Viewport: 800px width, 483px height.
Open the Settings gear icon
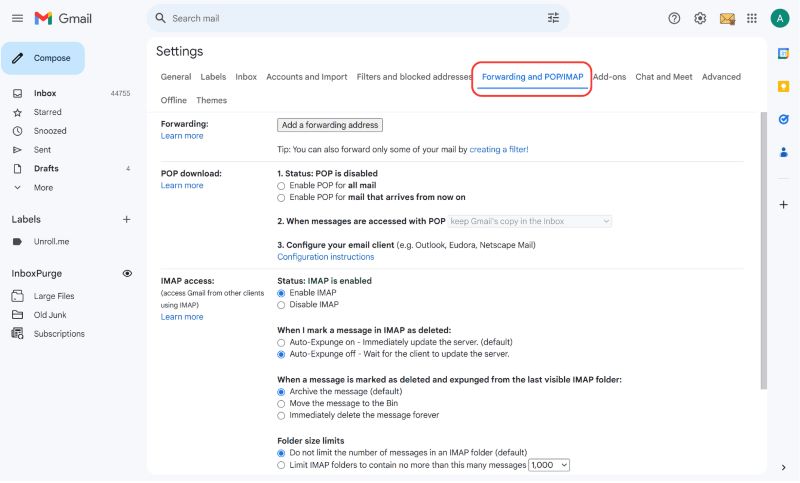pos(700,18)
